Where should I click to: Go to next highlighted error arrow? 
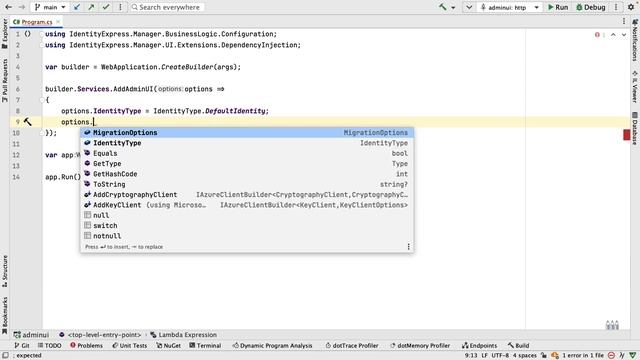click(x=624, y=35)
